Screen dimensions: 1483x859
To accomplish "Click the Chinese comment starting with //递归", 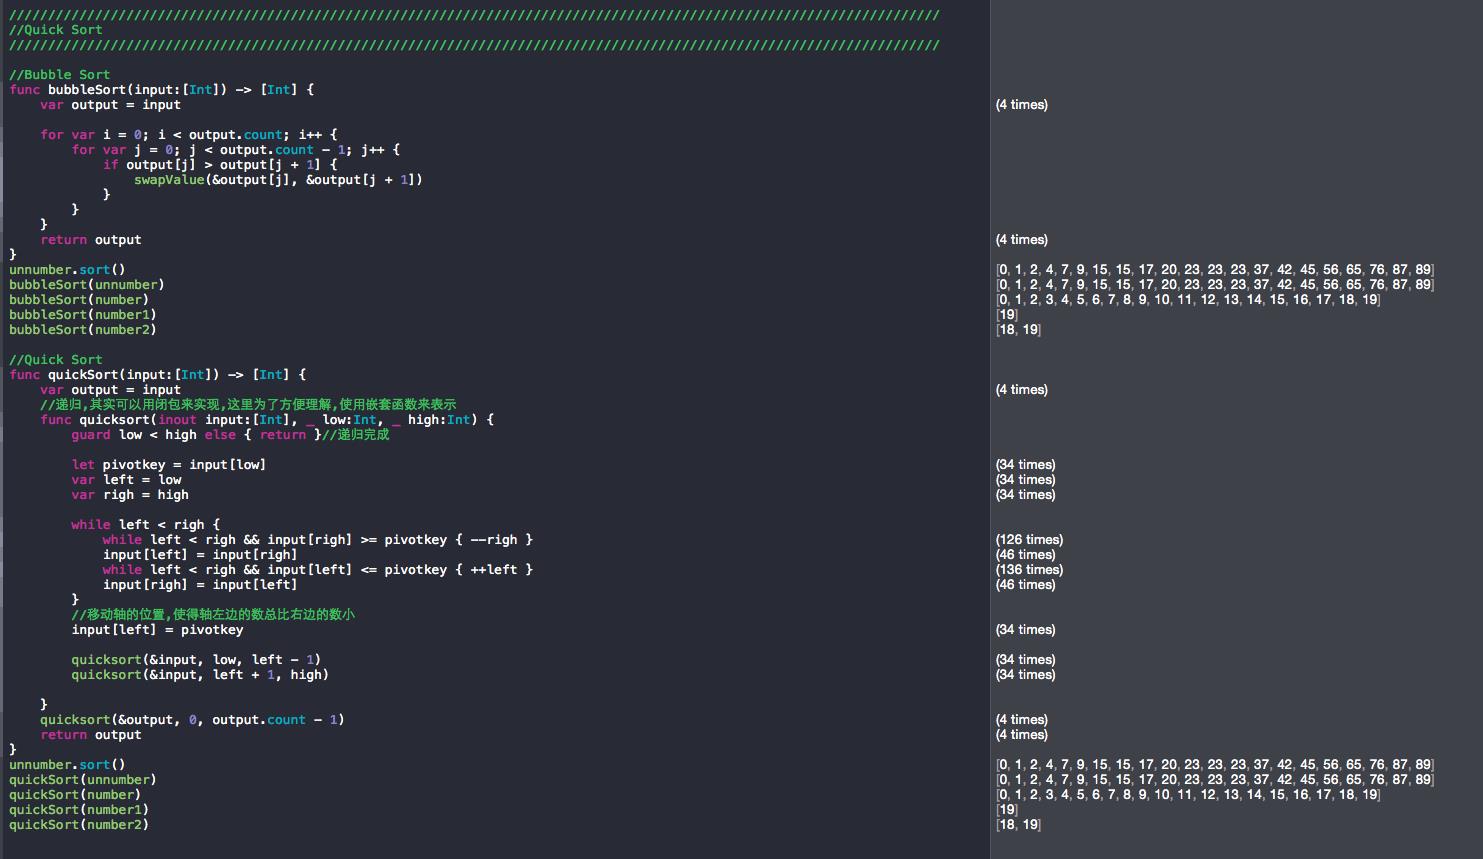I will pos(248,405).
